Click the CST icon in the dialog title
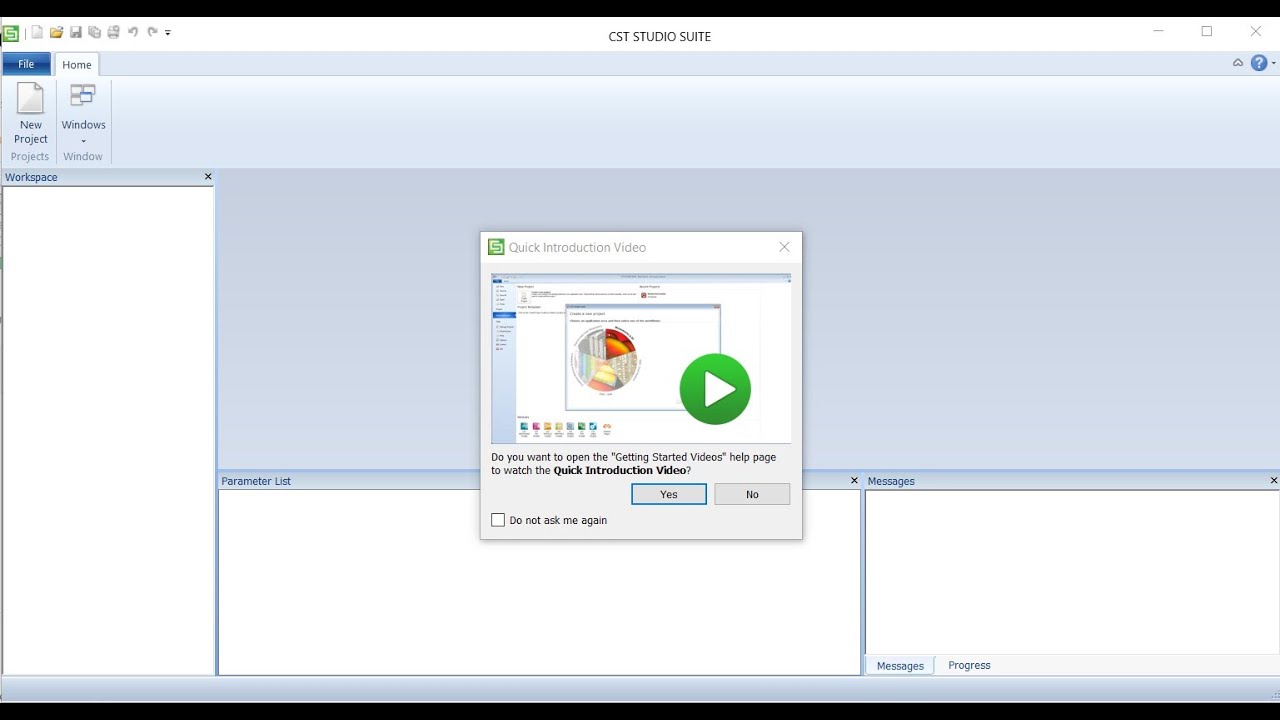The image size is (1280, 720). tap(496, 247)
